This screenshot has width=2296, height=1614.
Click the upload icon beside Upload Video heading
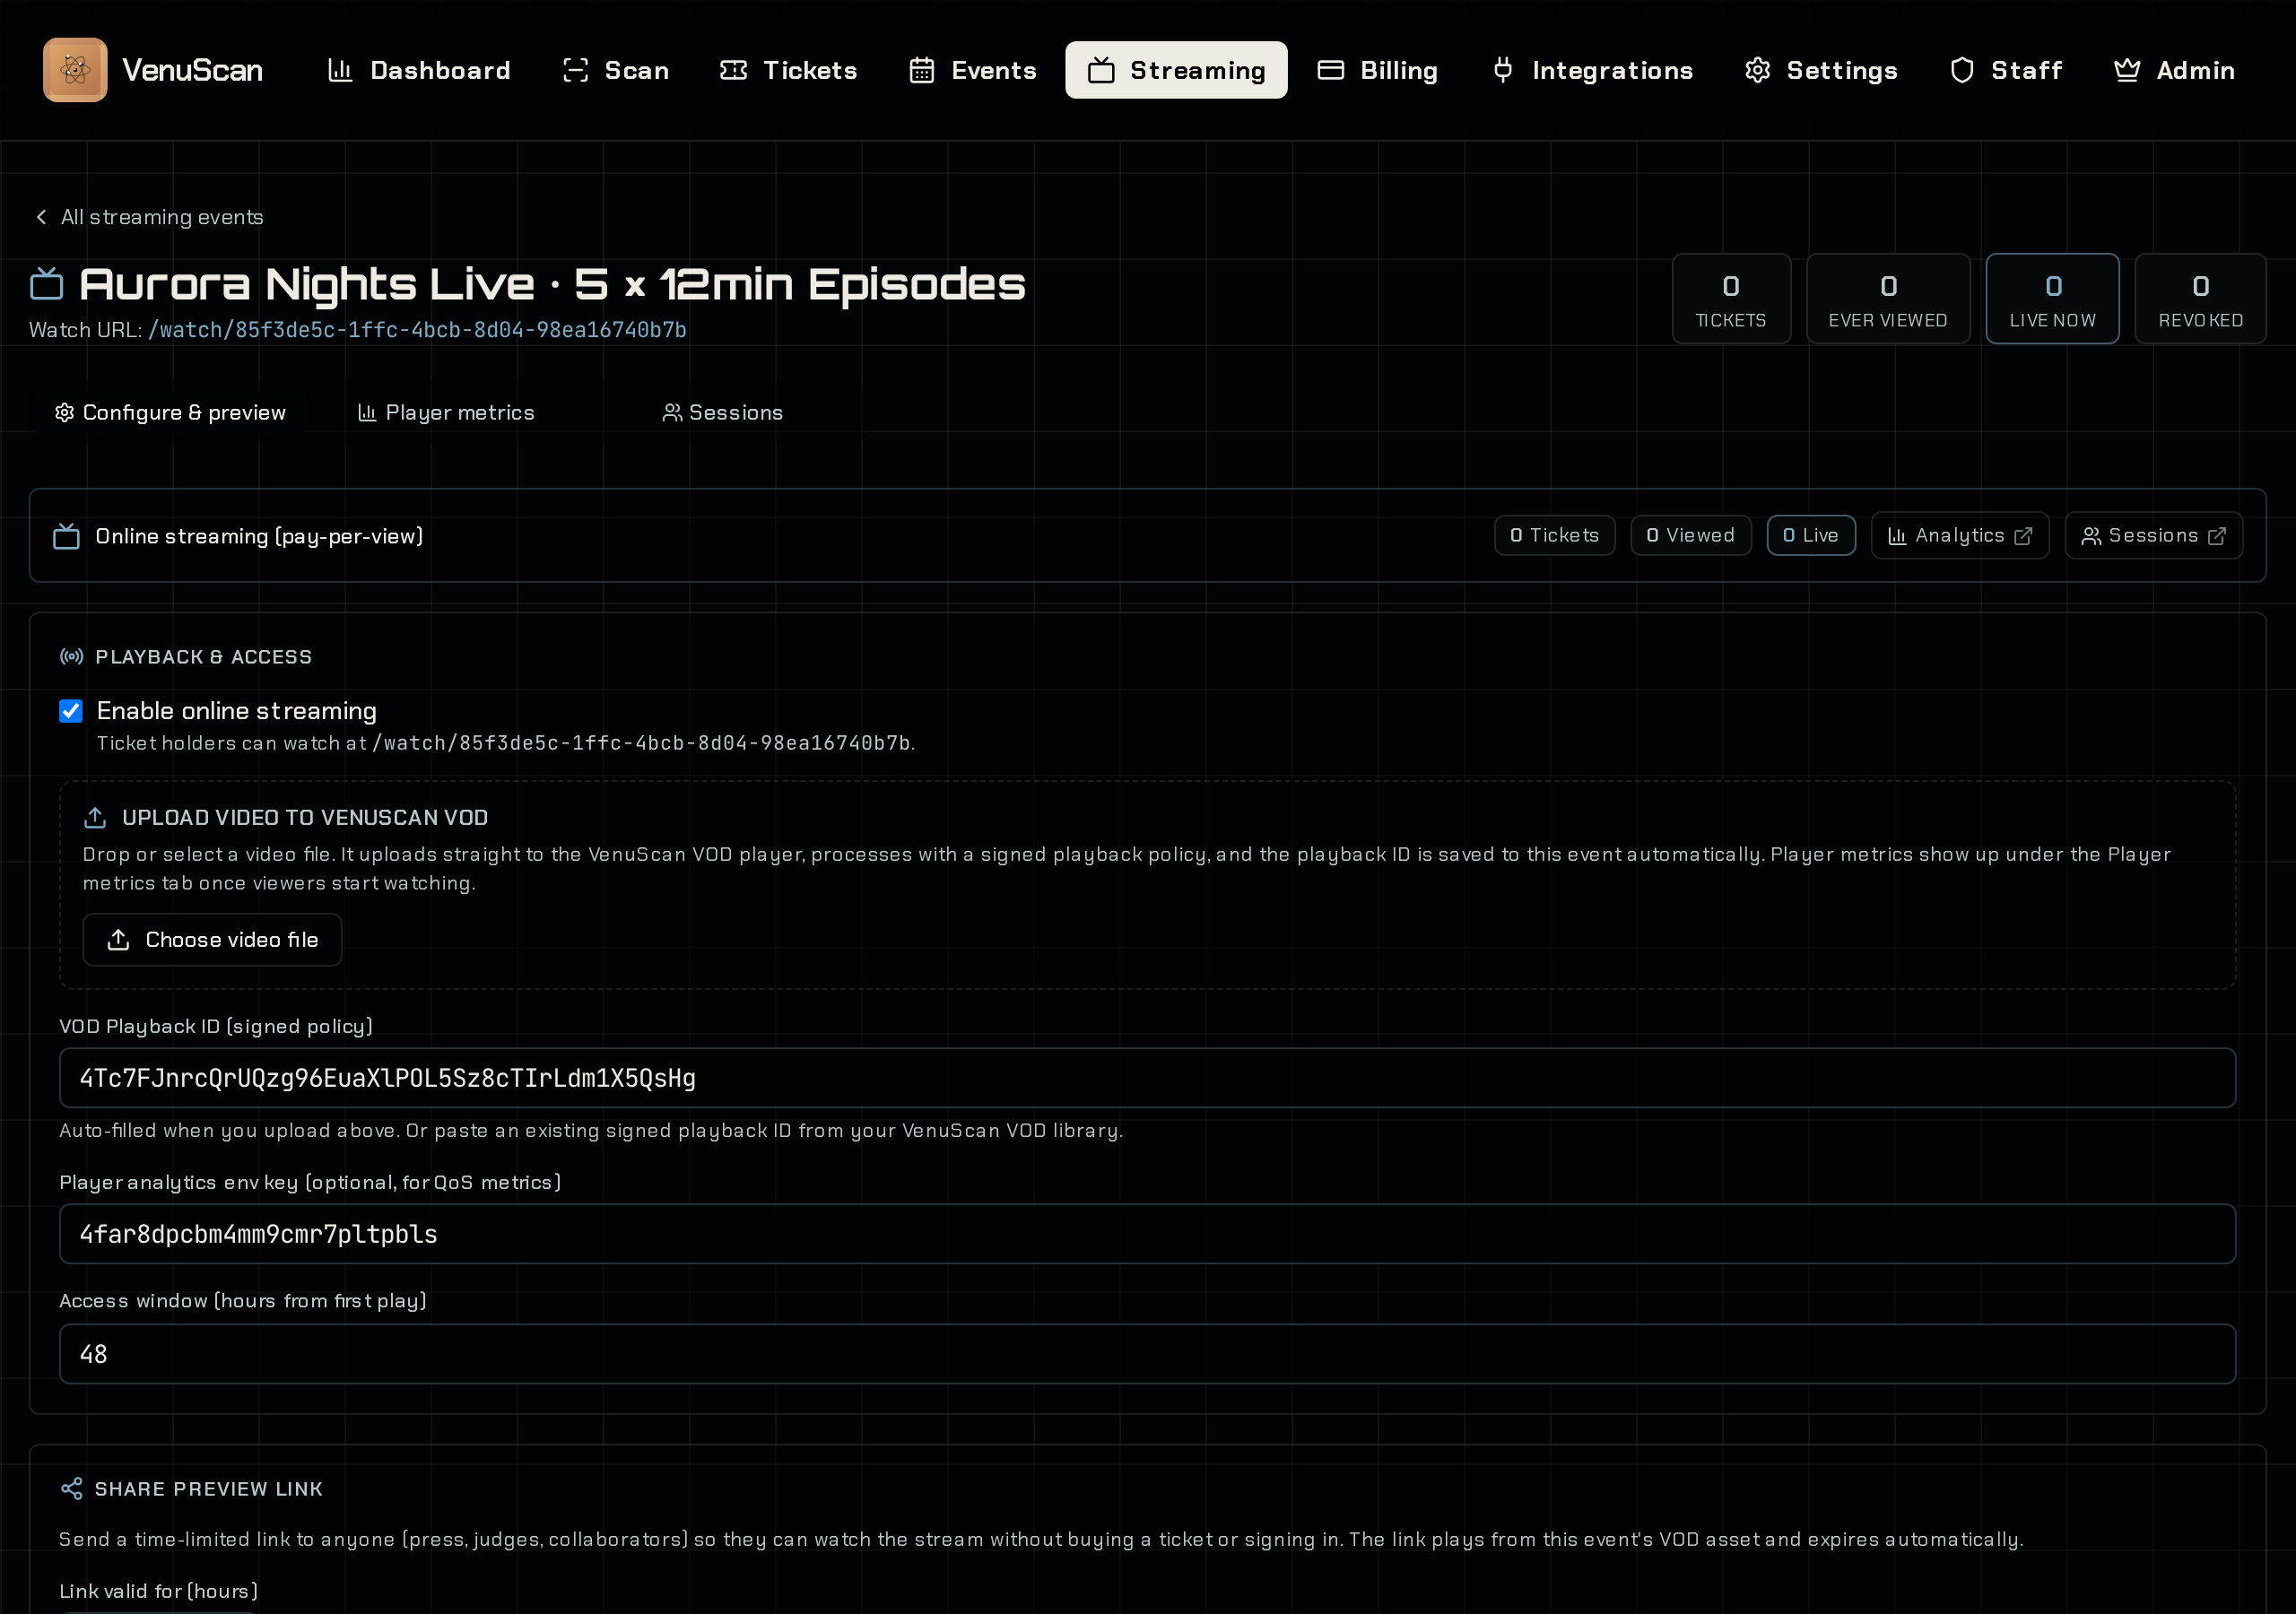point(95,818)
